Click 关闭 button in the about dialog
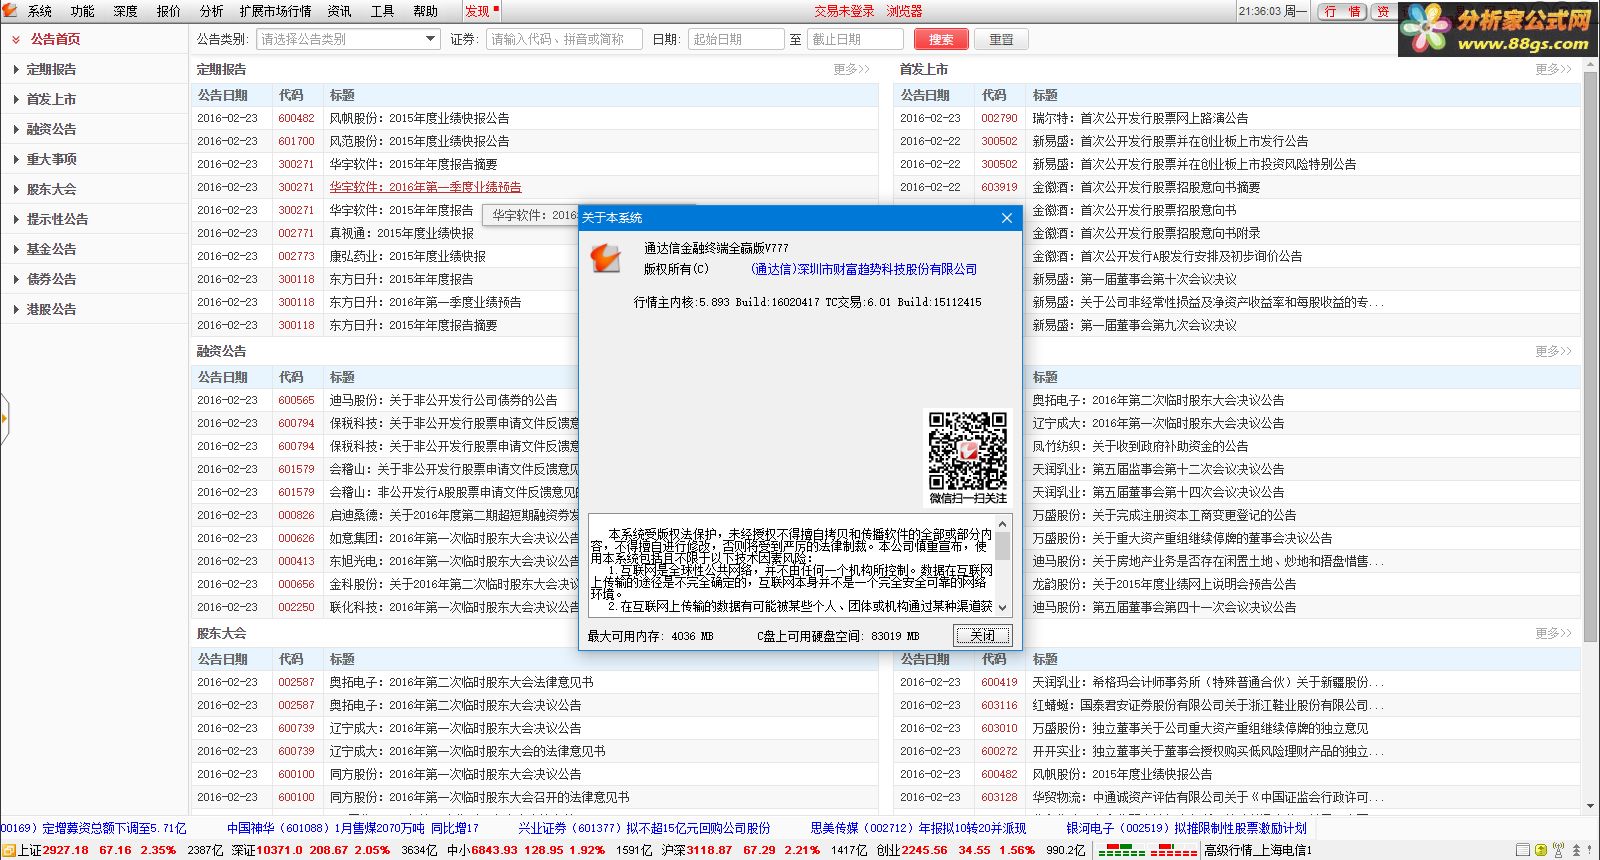Viewport: 1600px width, 860px height. coord(983,635)
